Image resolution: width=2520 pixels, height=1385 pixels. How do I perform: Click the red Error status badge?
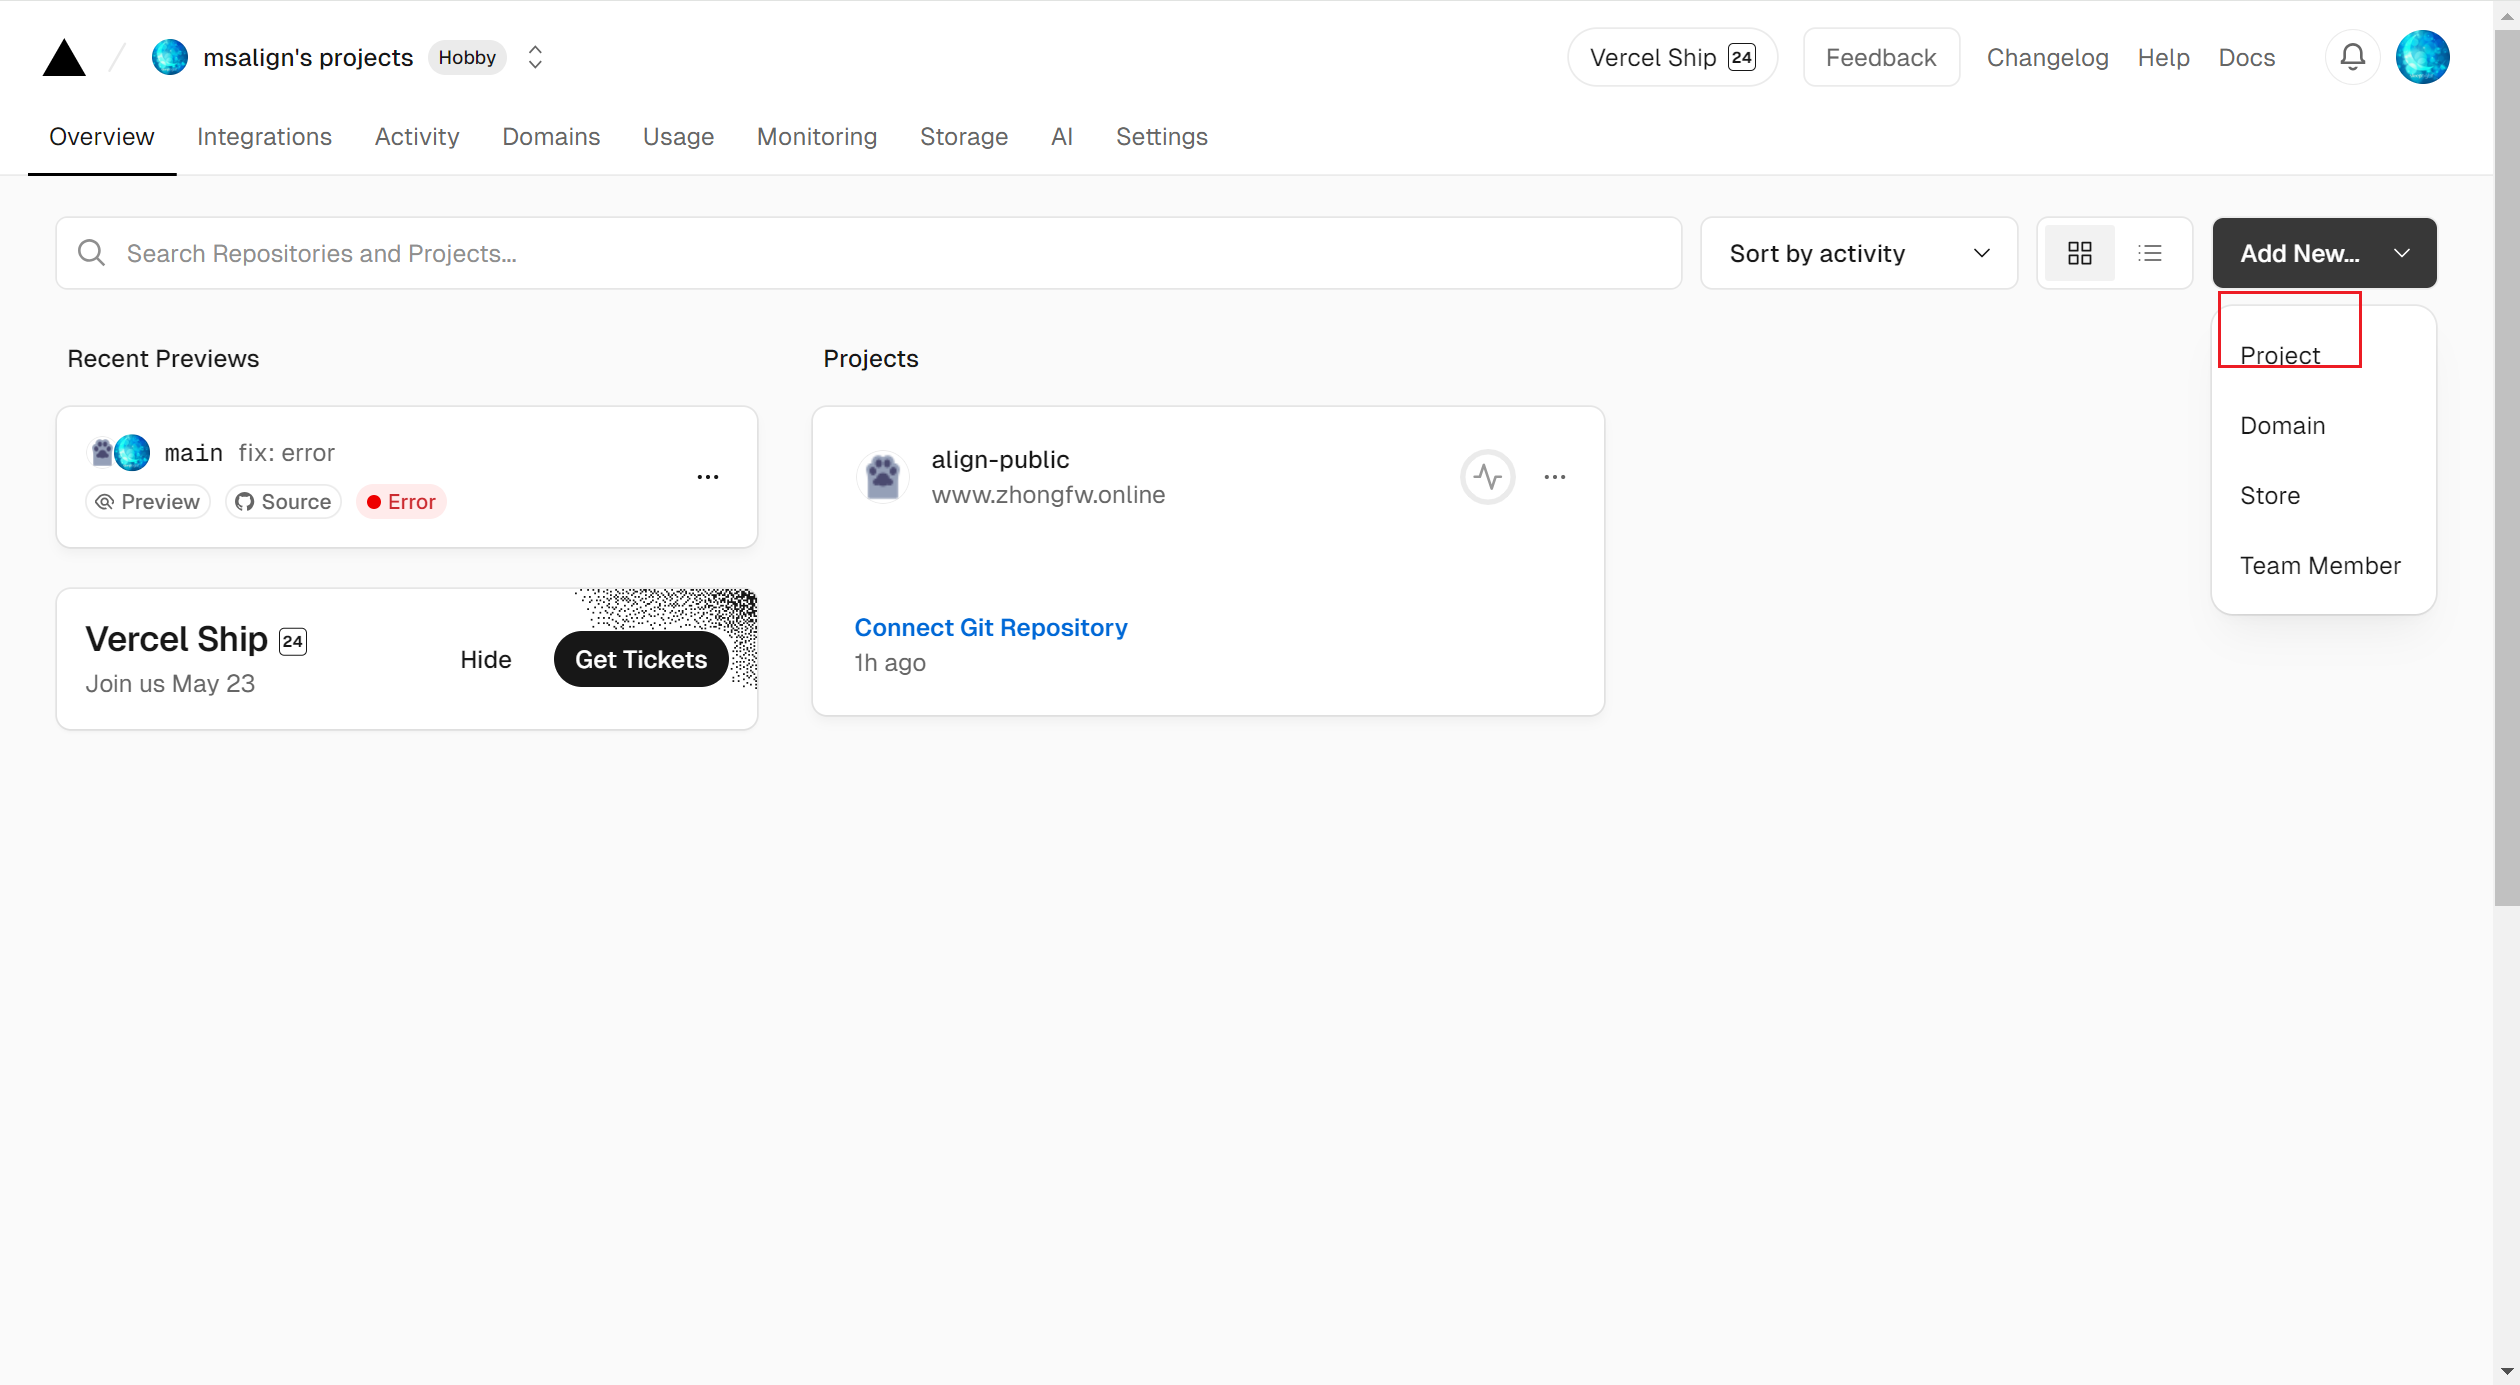click(x=401, y=501)
